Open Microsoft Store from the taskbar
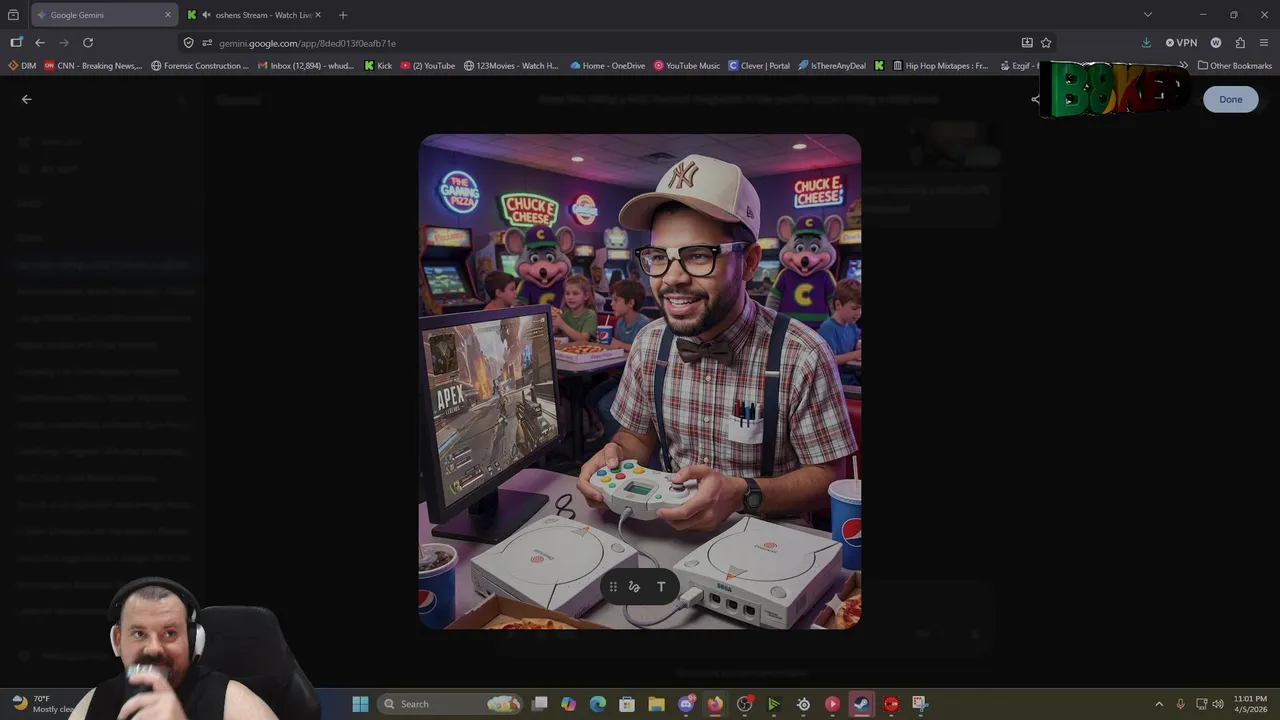The height and width of the screenshot is (720, 1280). click(x=627, y=704)
